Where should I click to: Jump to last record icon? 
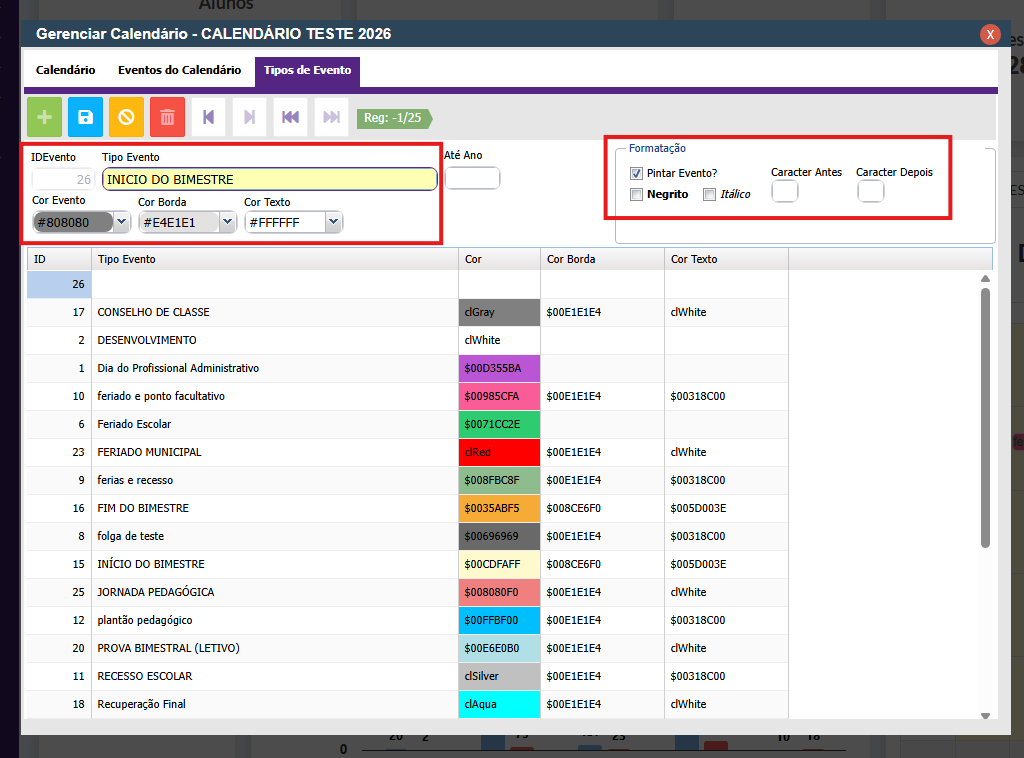(x=331, y=117)
